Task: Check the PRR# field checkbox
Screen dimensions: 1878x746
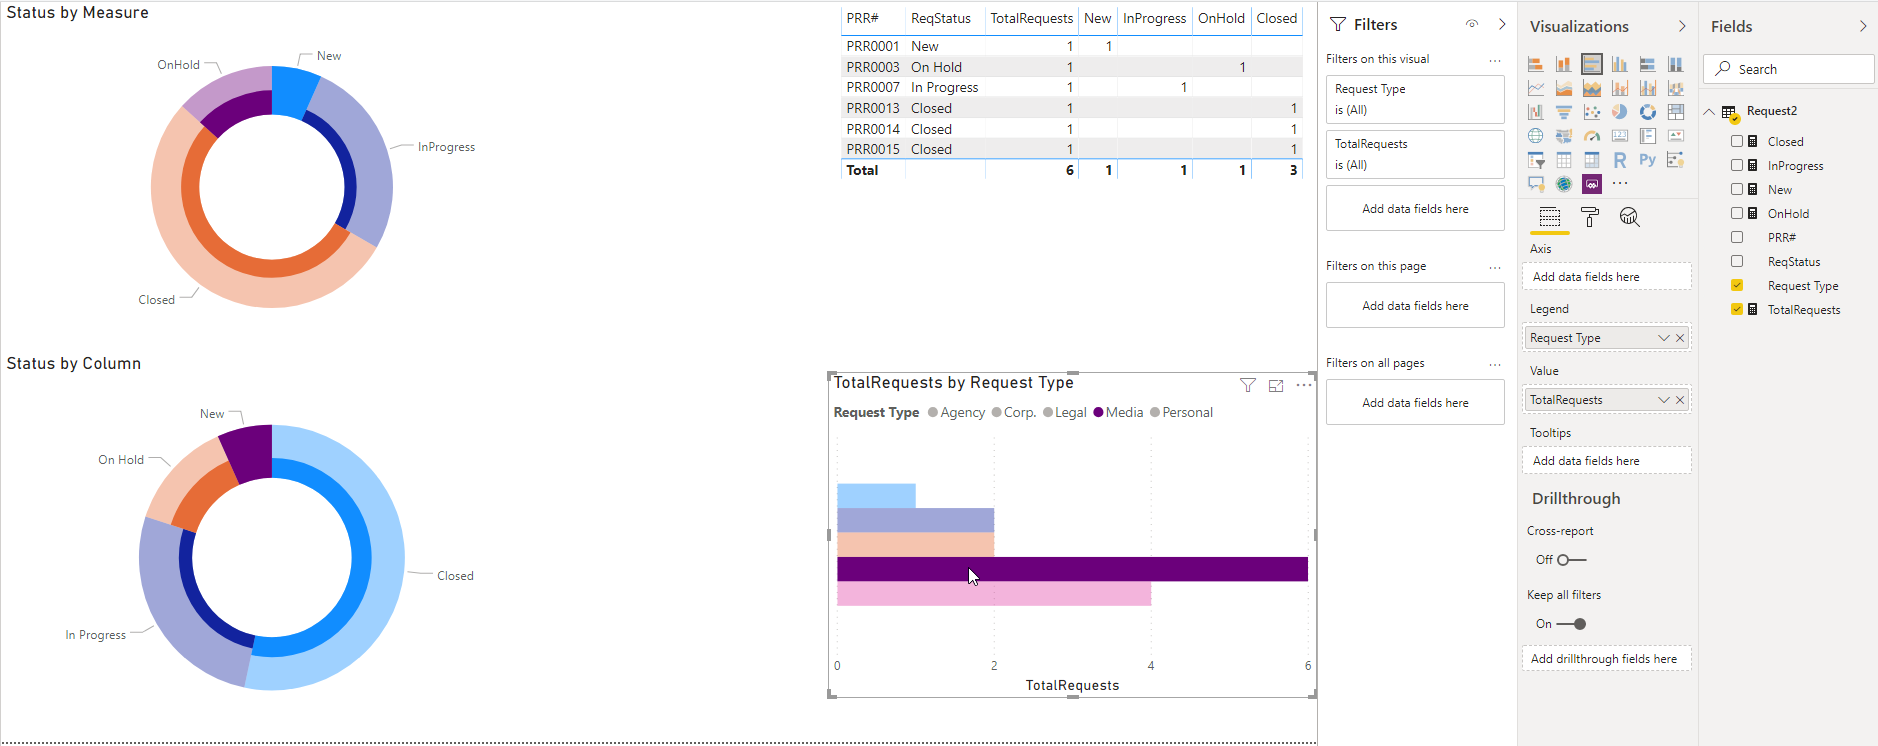Action: pyautogui.click(x=1737, y=237)
